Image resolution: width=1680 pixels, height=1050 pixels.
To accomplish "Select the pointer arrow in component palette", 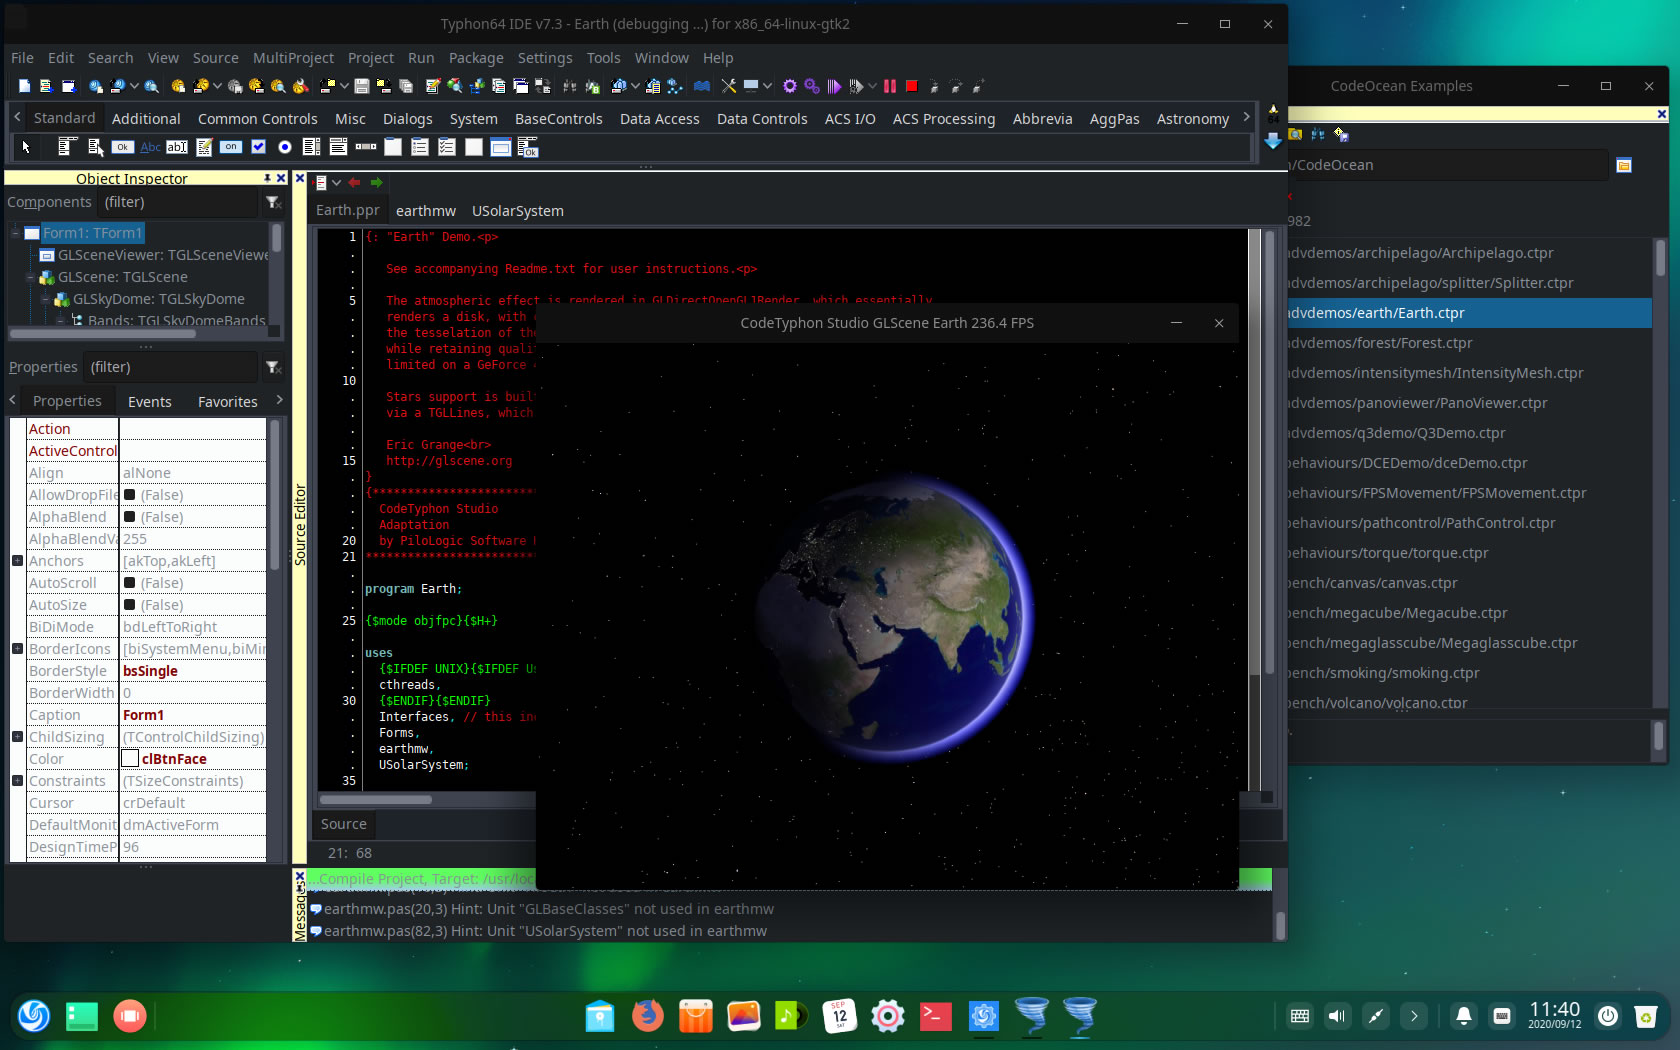I will pos(26,147).
